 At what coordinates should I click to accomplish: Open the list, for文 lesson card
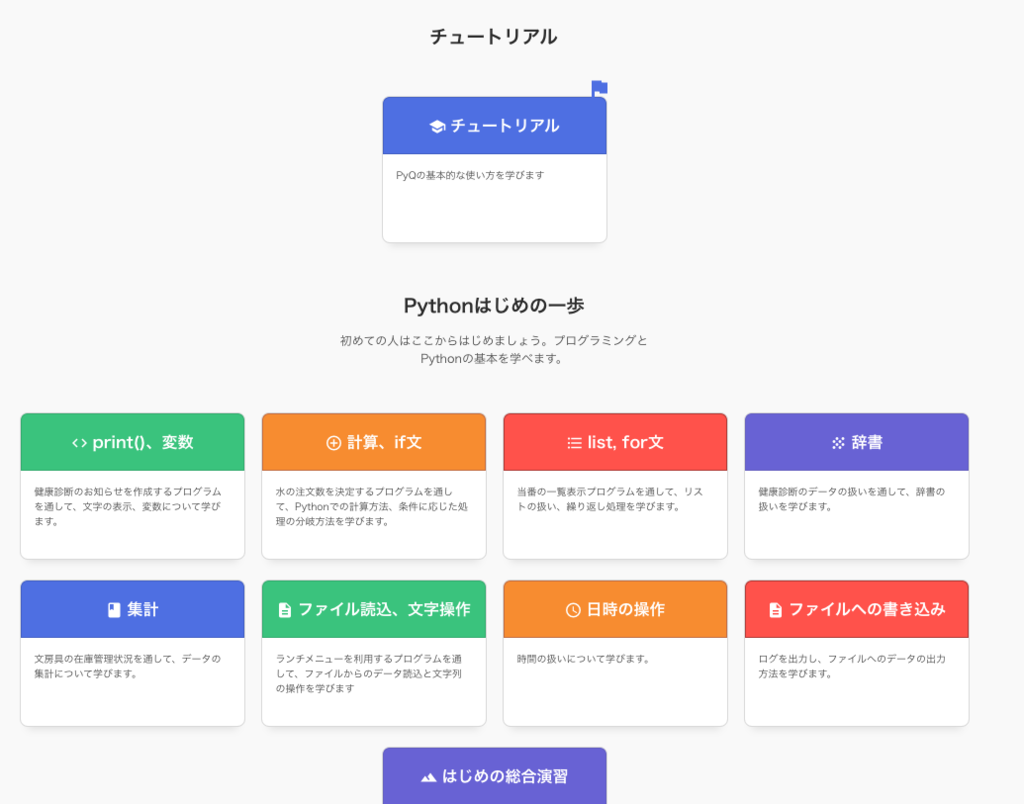point(615,486)
